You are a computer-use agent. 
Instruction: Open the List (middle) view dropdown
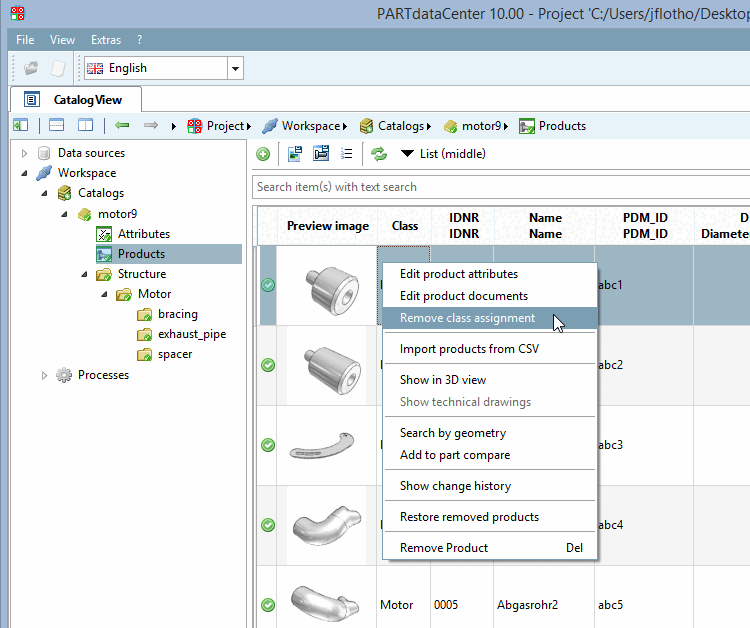(442, 154)
